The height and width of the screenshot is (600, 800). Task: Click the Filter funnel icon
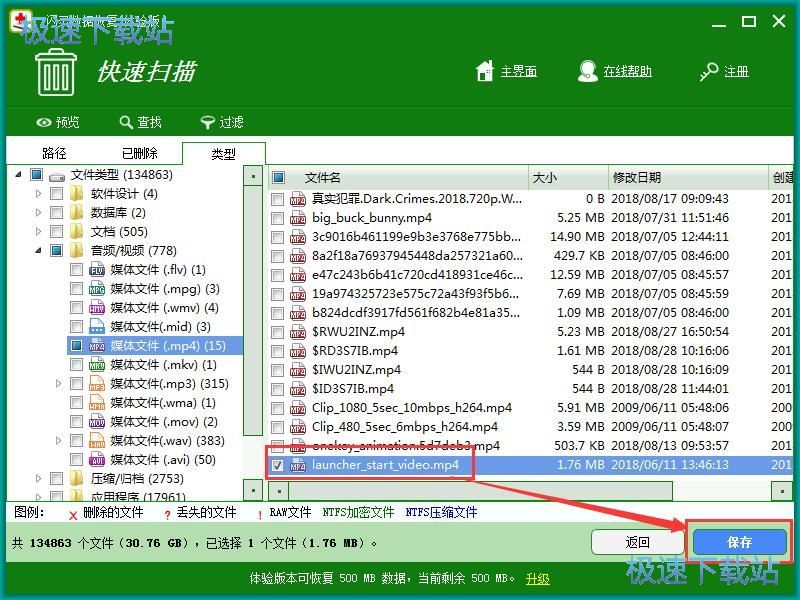pyautogui.click(x=208, y=122)
